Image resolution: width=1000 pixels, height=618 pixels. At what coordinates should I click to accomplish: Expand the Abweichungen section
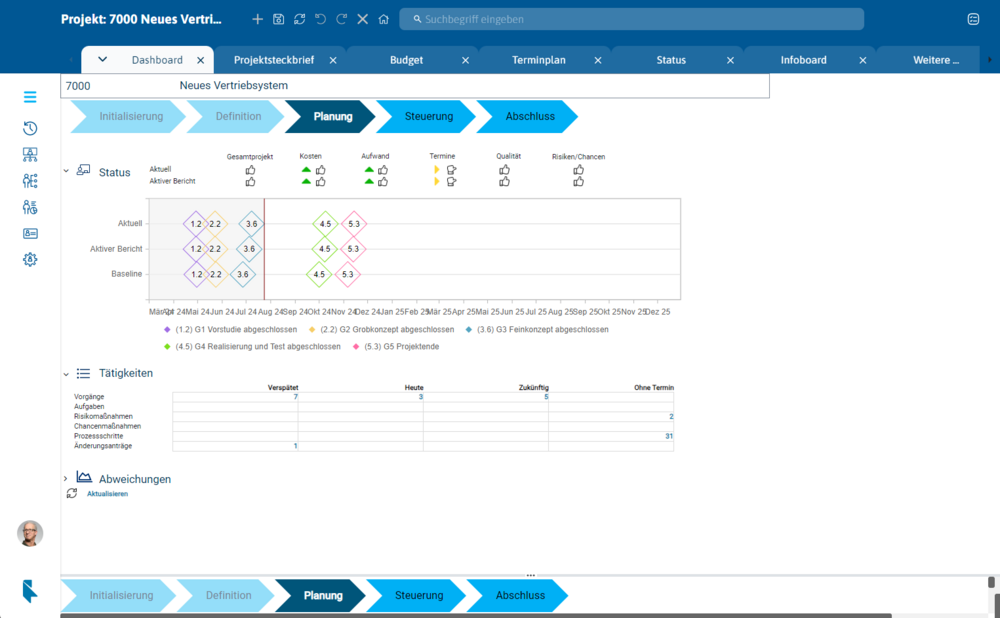[x=66, y=479]
